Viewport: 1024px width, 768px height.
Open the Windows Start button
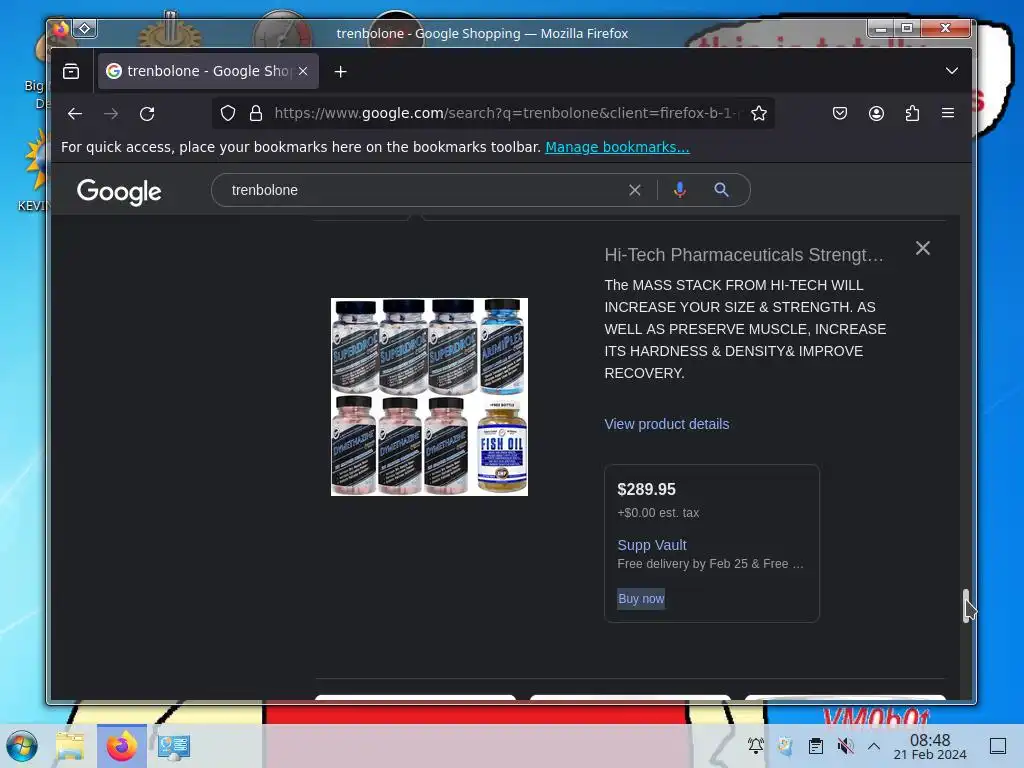point(22,746)
